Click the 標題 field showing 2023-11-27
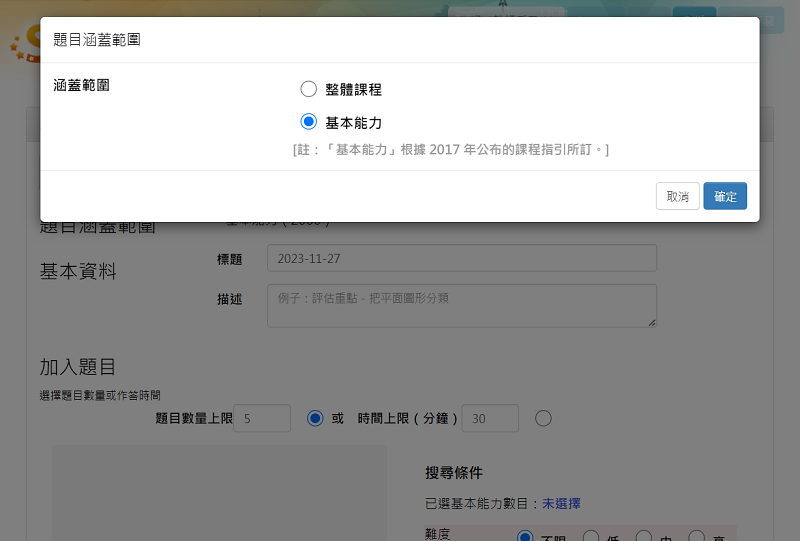800x541 pixels. [x=461, y=258]
